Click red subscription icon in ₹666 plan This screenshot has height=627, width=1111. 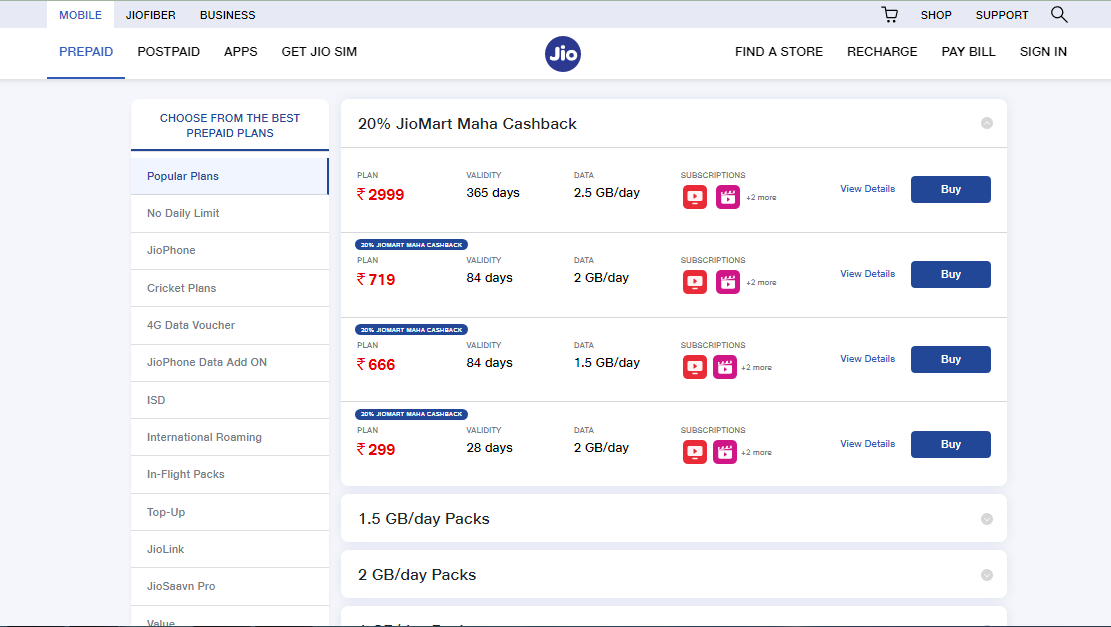pyautogui.click(x=694, y=367)
